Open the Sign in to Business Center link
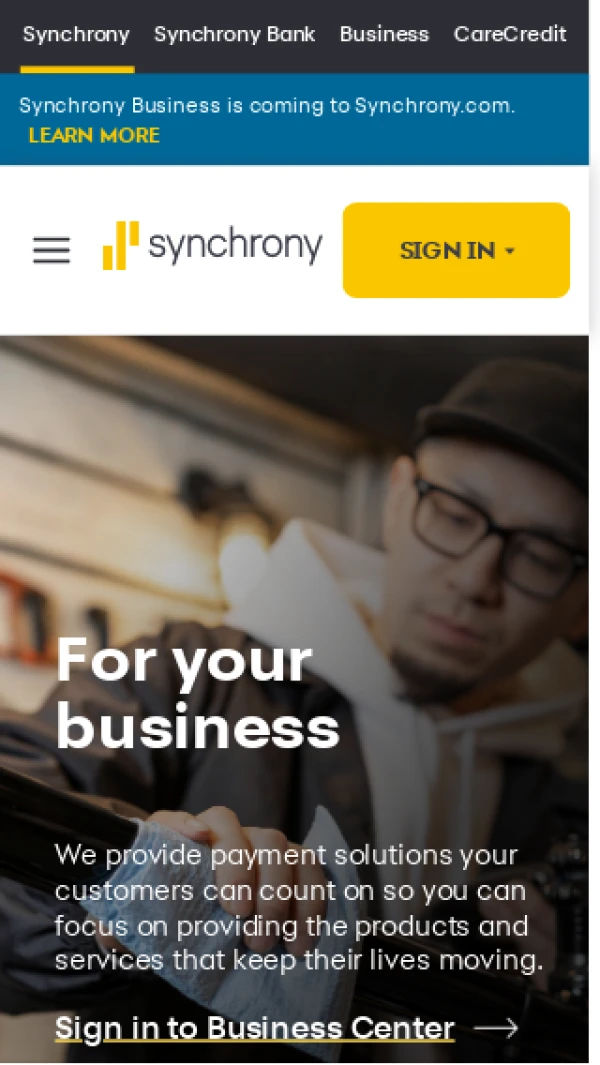The image size is (600, 1065). point(254,1028)
